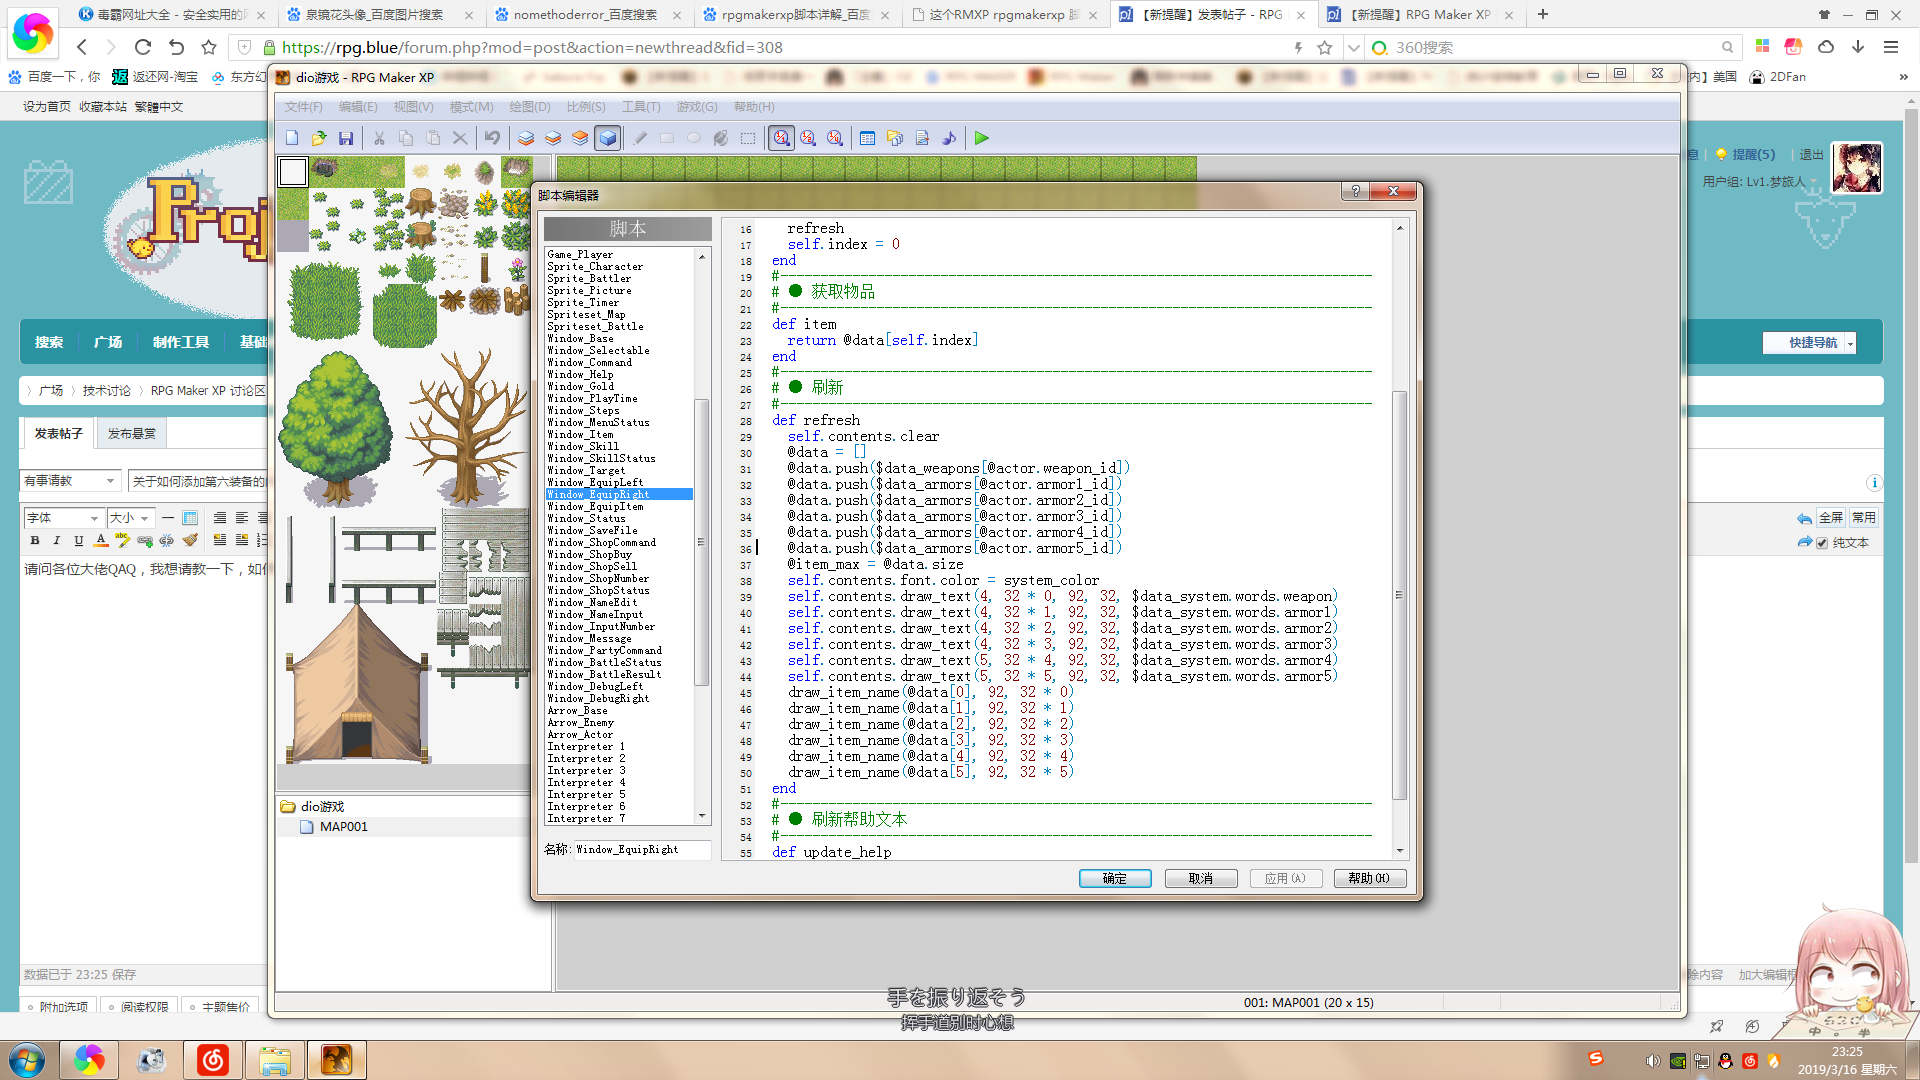1920x1080 pixels.
Task: Save project with the floppy disk icon
Action: [346, 138]
